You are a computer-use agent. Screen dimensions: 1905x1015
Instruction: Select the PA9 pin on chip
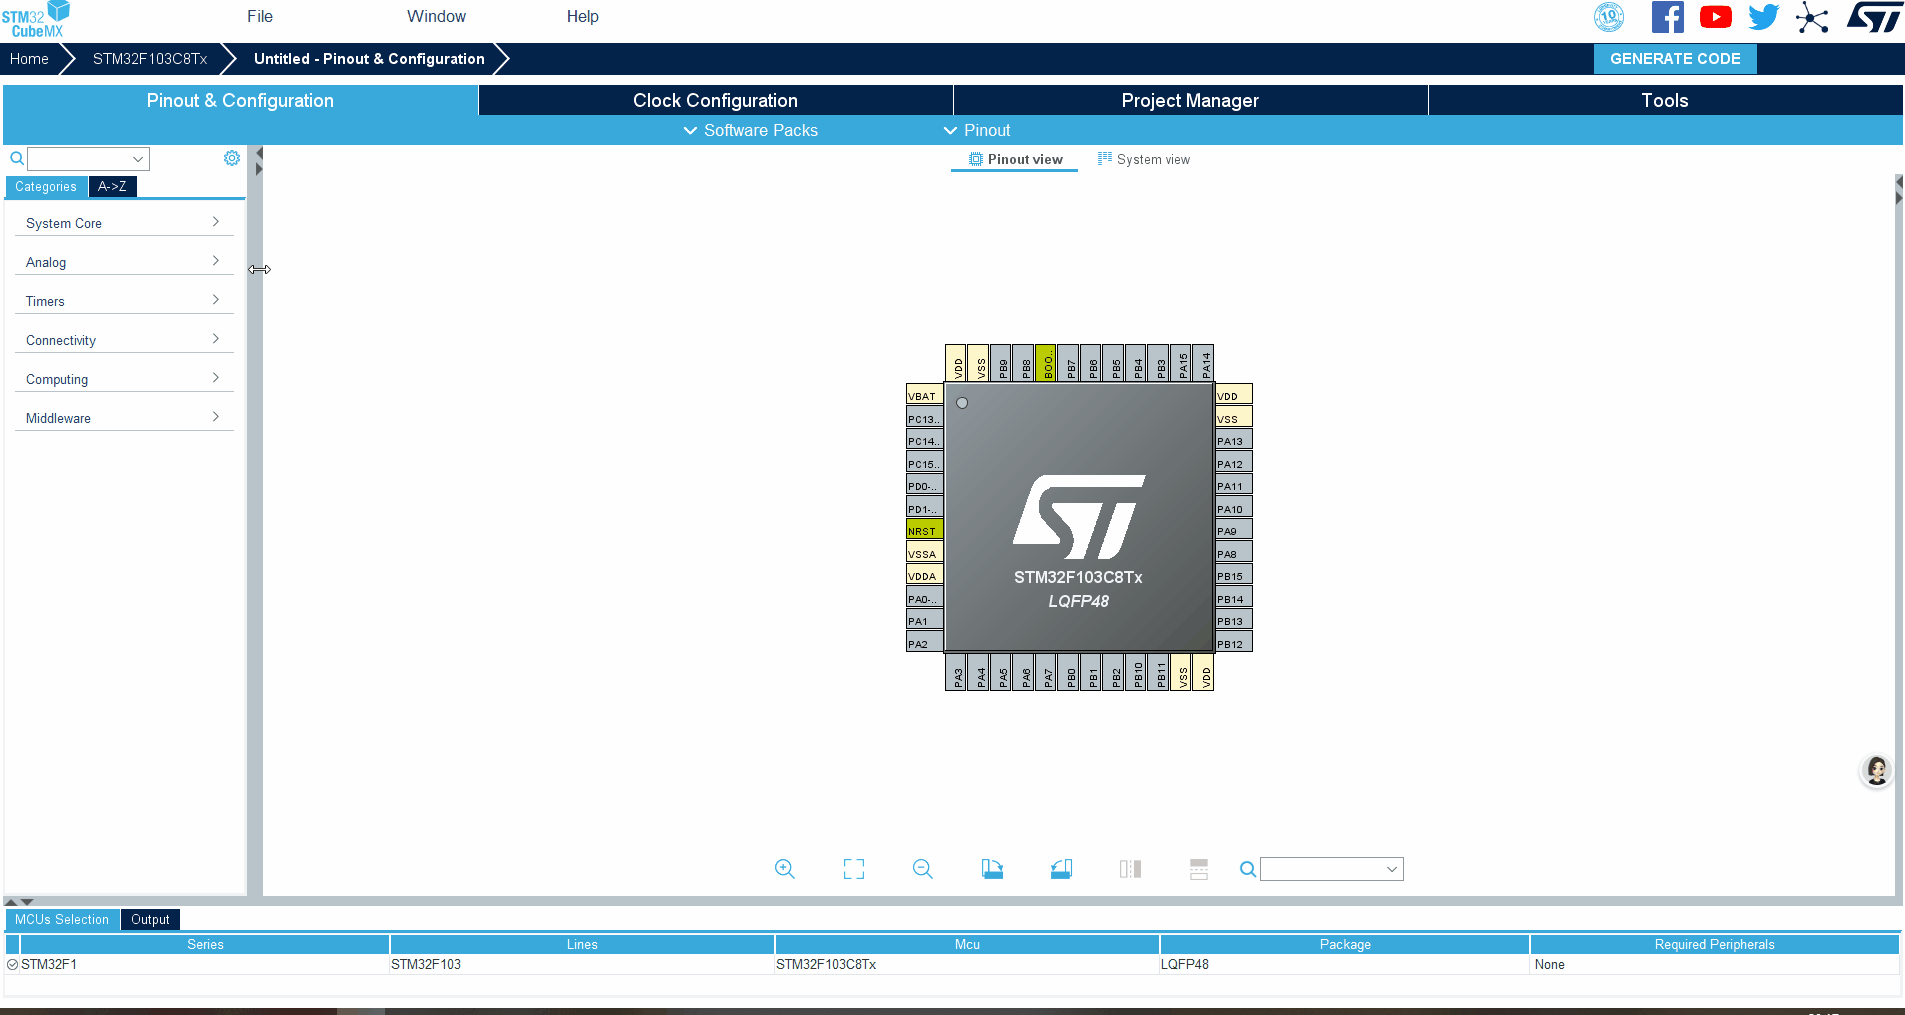pos(1234,530)
